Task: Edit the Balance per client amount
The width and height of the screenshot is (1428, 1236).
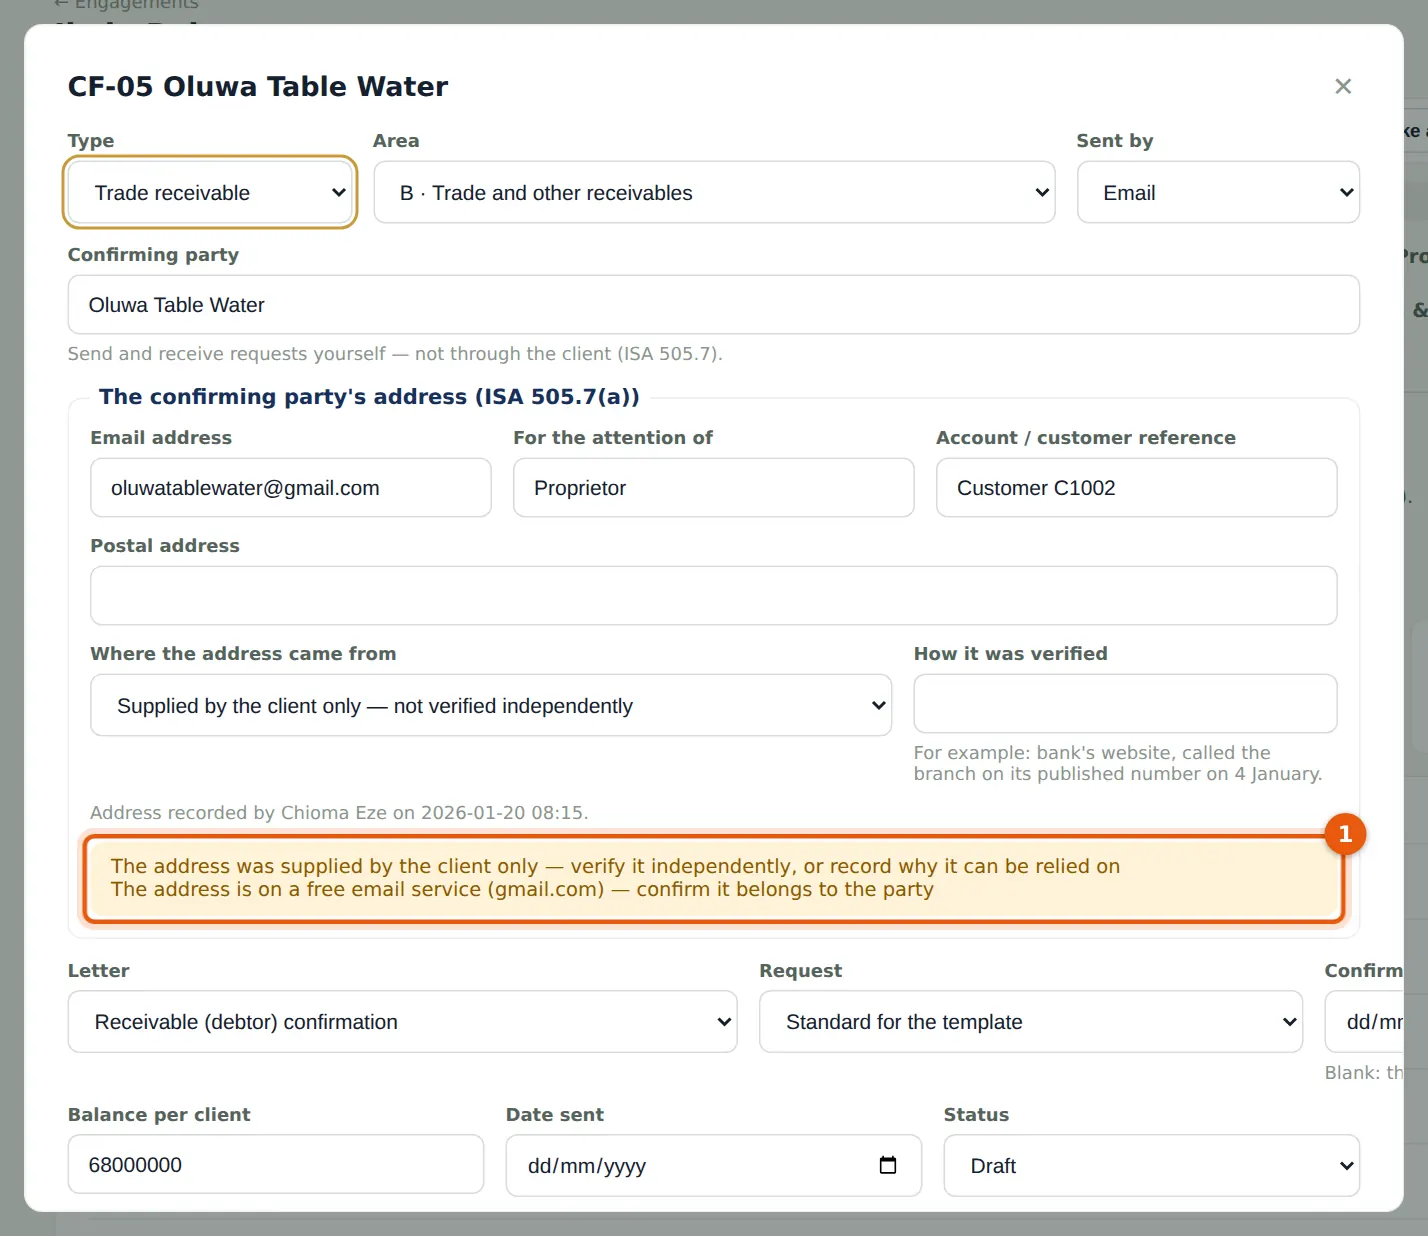Action: point(276,1164)
